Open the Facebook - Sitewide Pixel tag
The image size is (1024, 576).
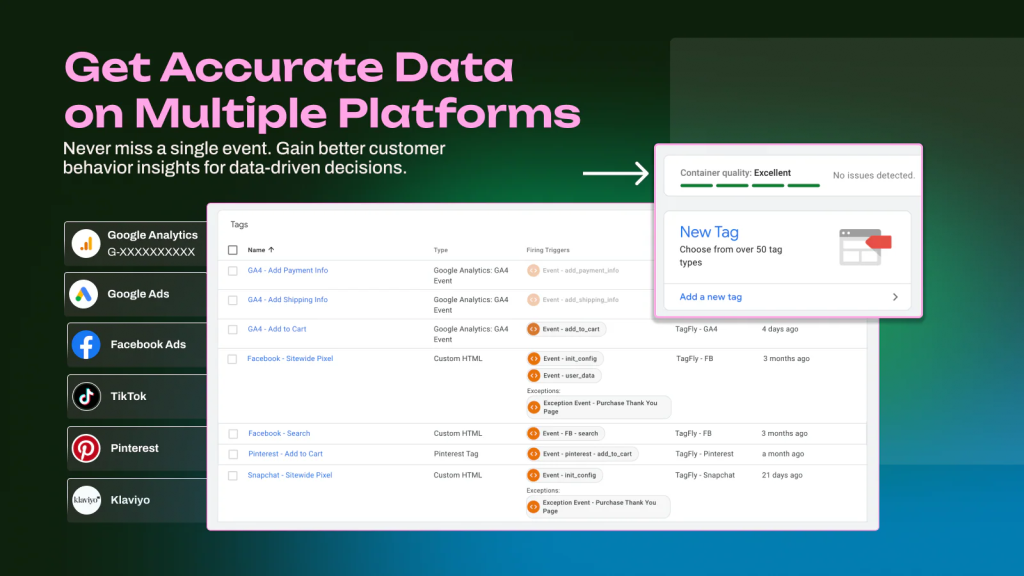coord(290,359)
